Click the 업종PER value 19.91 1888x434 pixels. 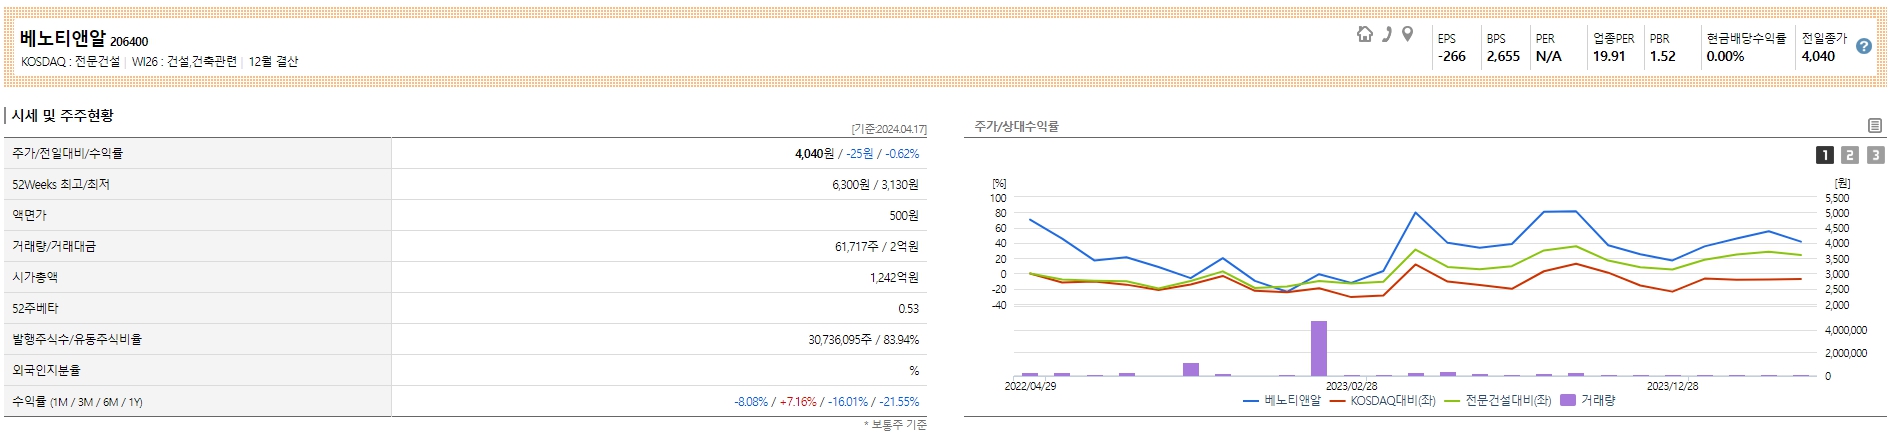point(1609,57)
